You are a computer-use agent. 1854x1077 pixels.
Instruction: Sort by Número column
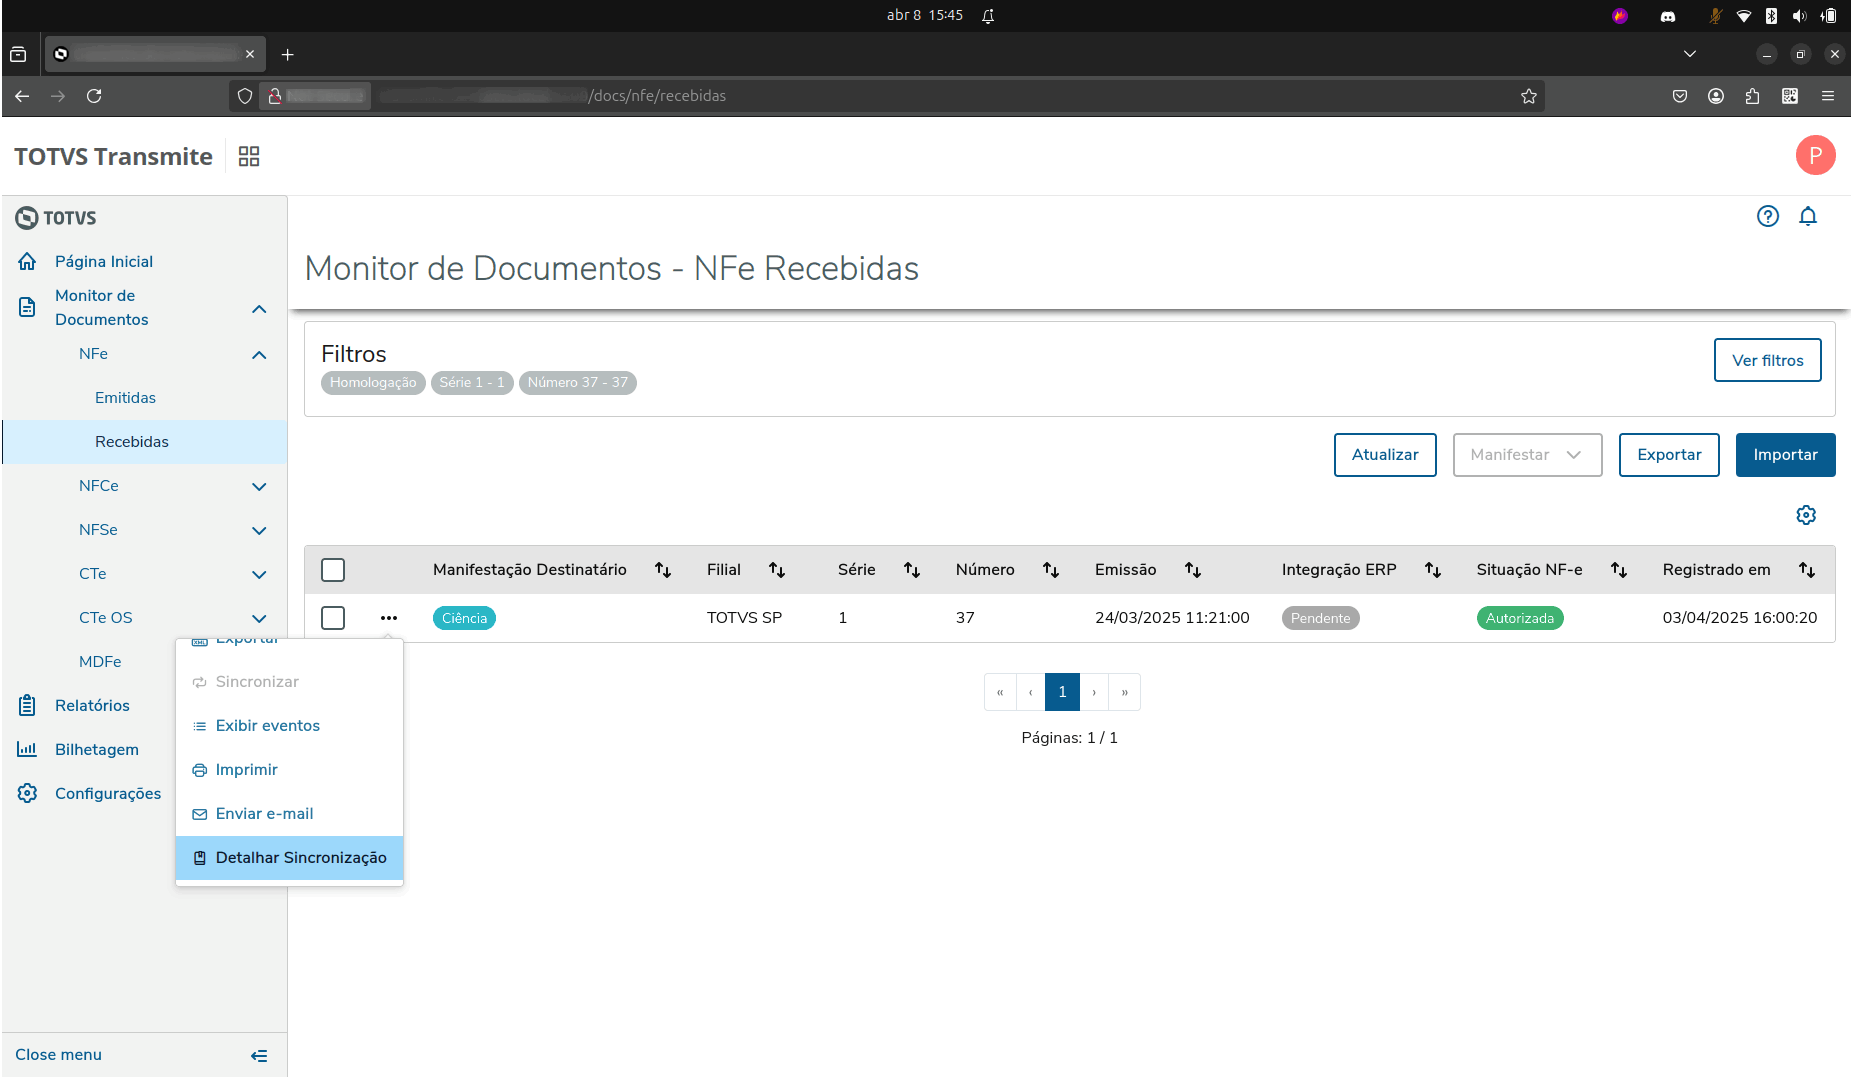click(x=1051, y=570)
